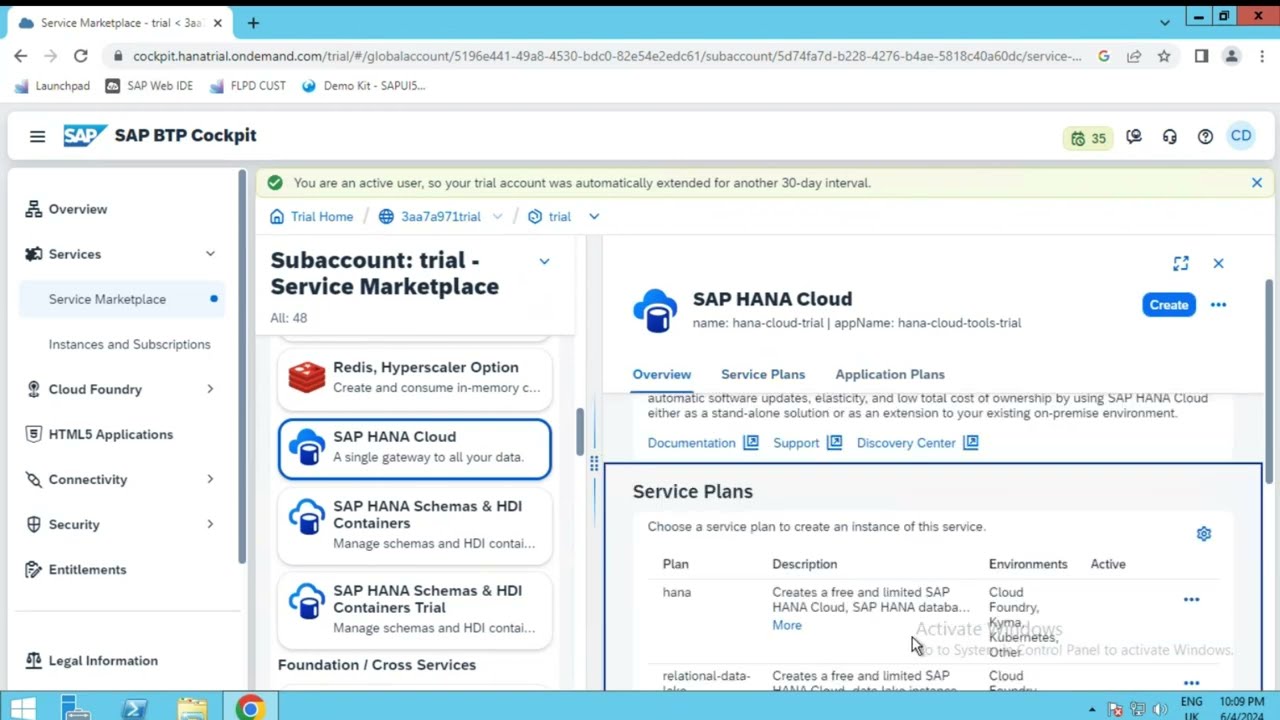This screenshot has height=720, width=1280.
Task: Switch to the Service Plans tab
Action: [763, 374]
